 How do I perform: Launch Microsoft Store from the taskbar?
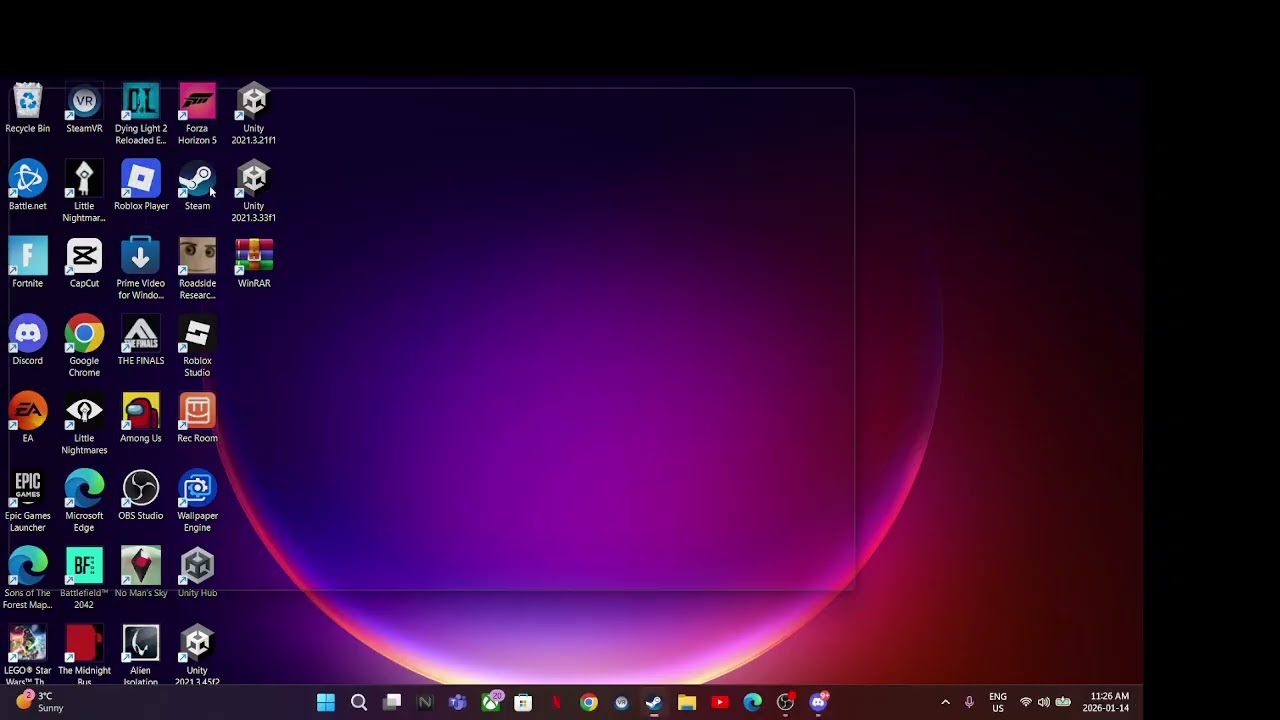[523, 703]
